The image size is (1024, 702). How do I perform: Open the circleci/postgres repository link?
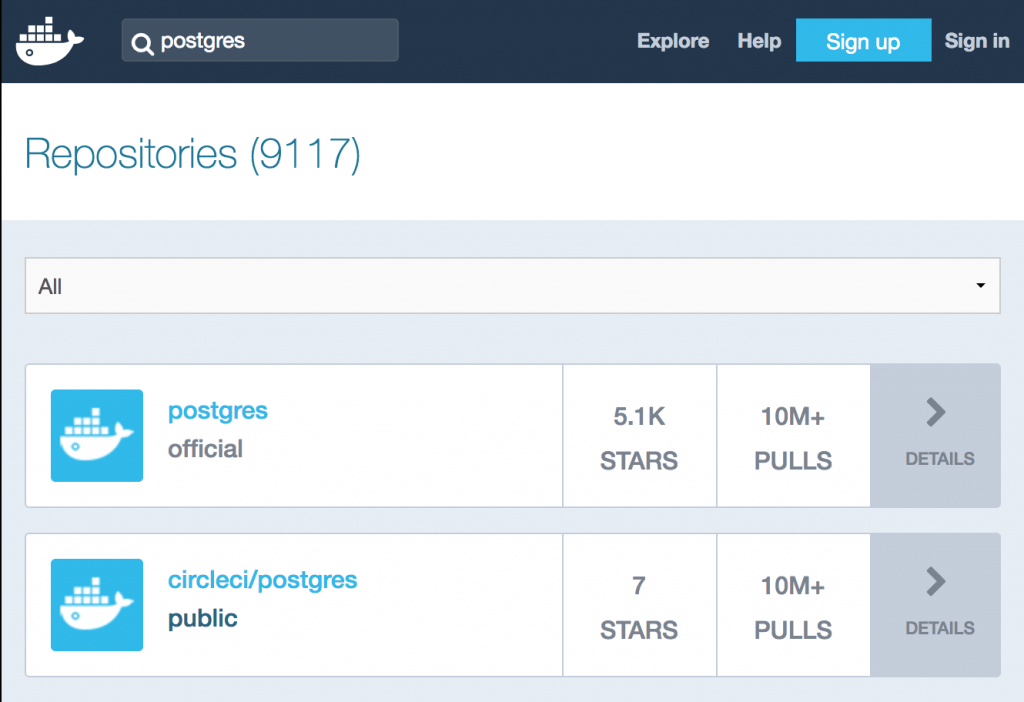262,580
